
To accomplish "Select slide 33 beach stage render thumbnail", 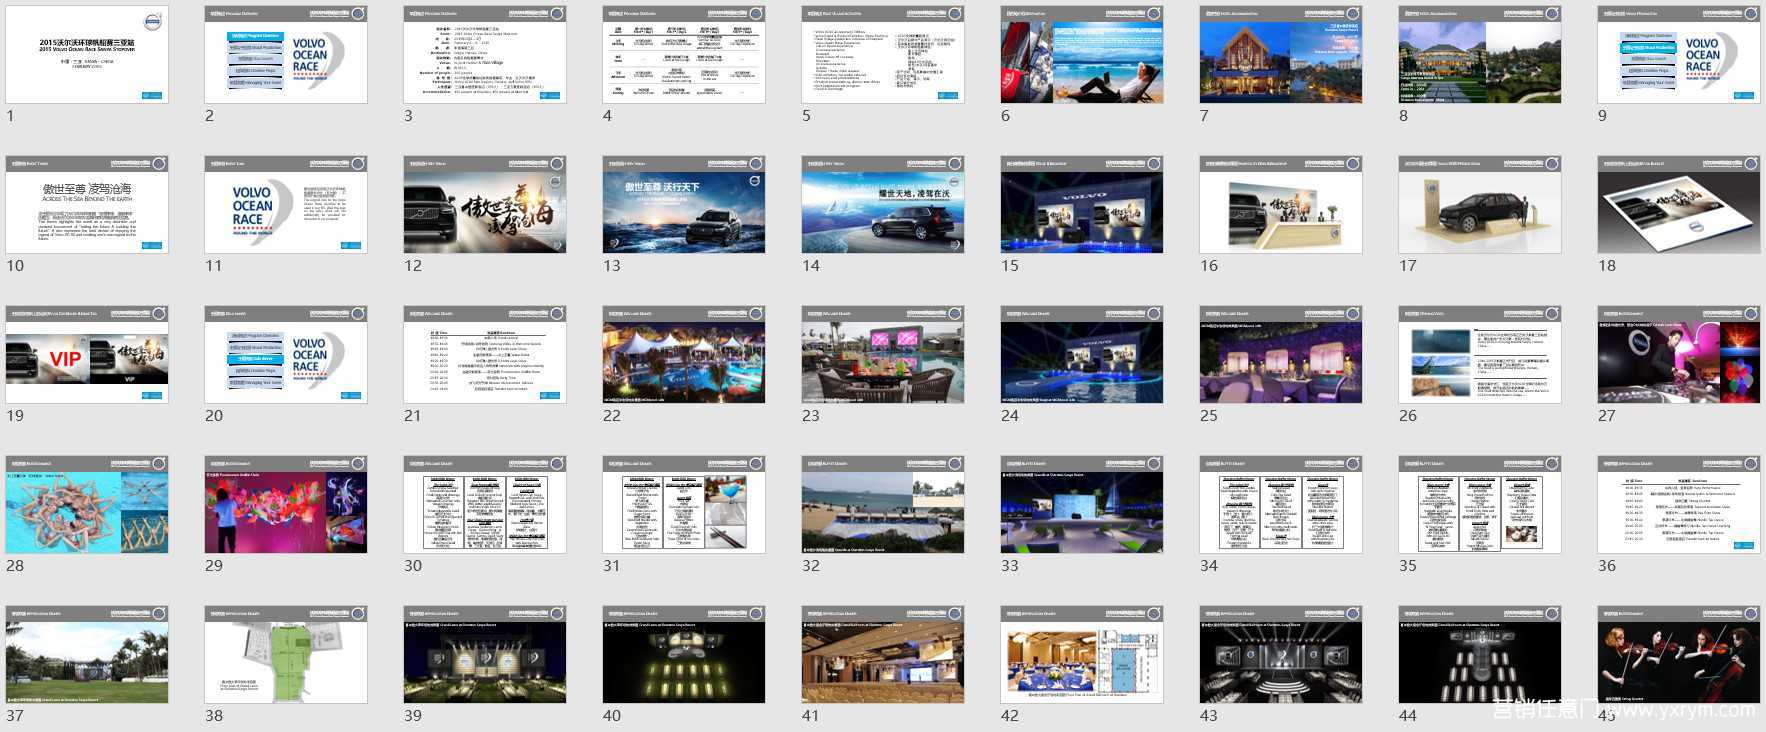I will tap(1082, 504).
